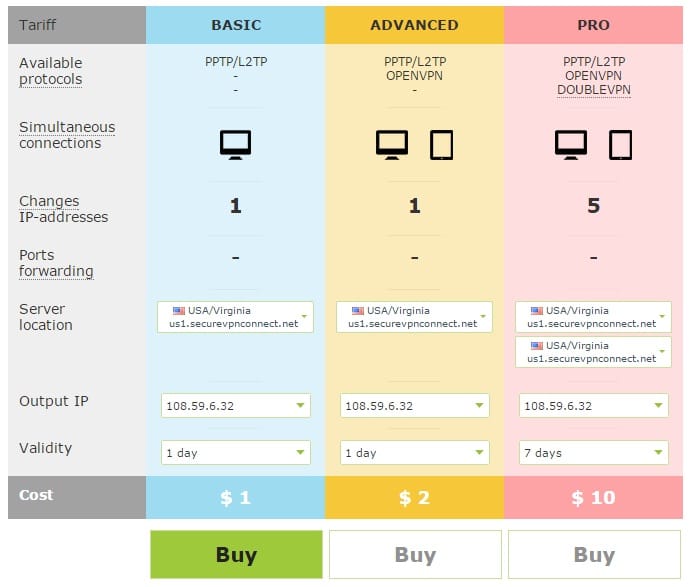
Task: Buy the Advanced plan
Action: (x=415, y=554)
